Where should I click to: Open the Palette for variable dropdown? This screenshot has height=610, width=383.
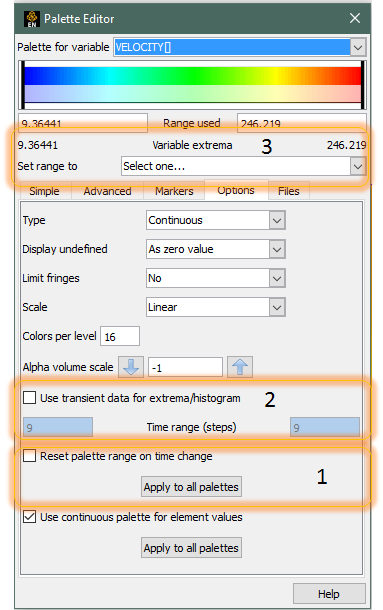(358, 47)
